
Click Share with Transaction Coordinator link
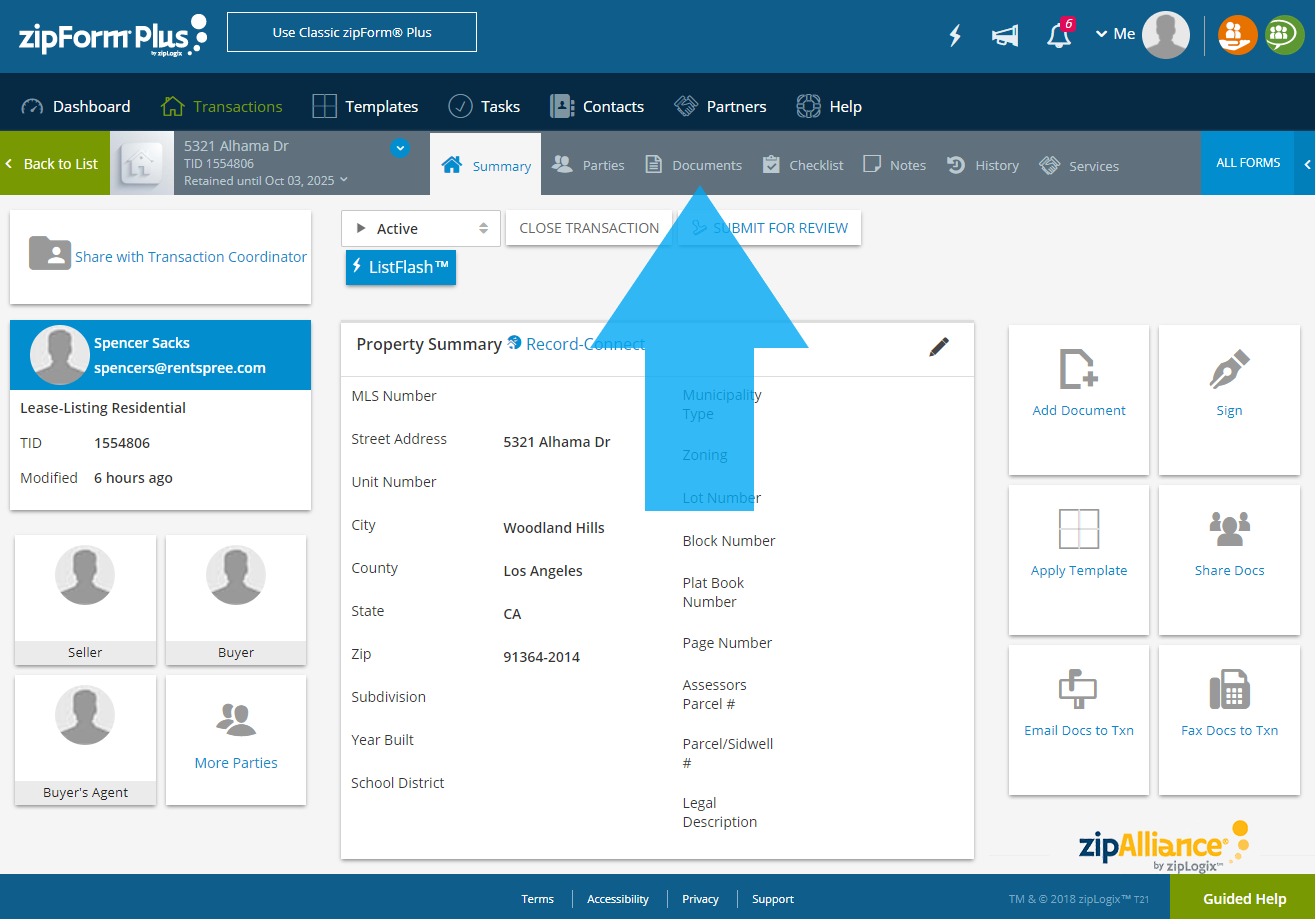(x=191, y=257)
